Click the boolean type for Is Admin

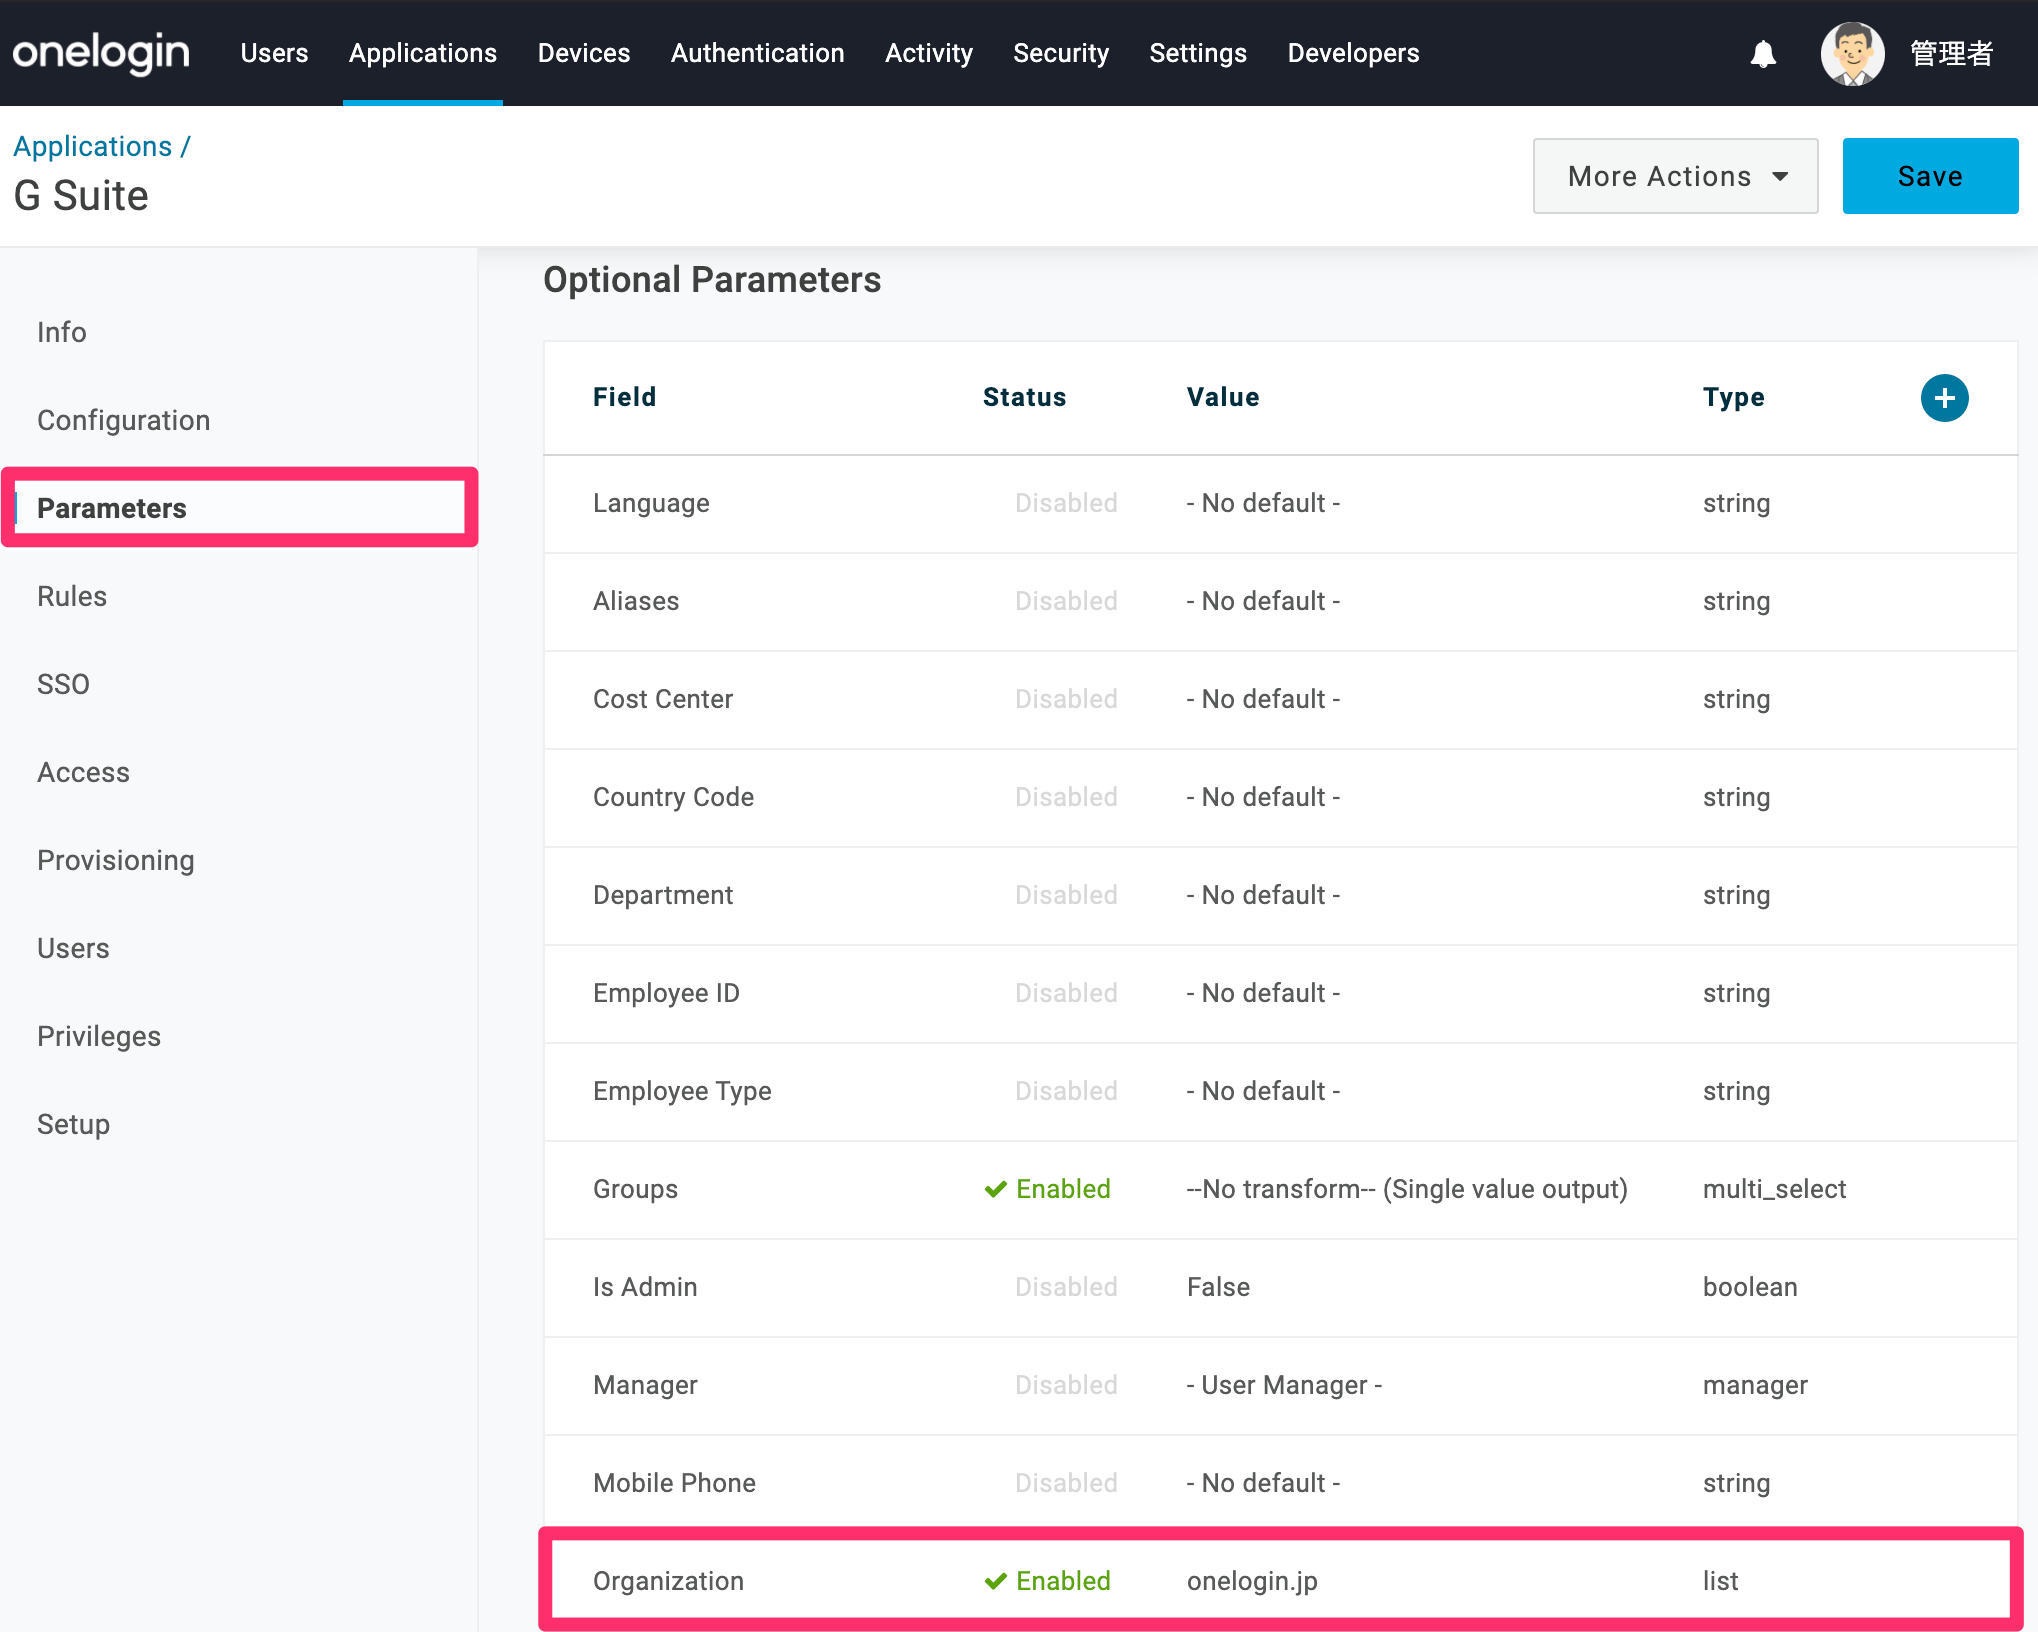point(1750,1287)
